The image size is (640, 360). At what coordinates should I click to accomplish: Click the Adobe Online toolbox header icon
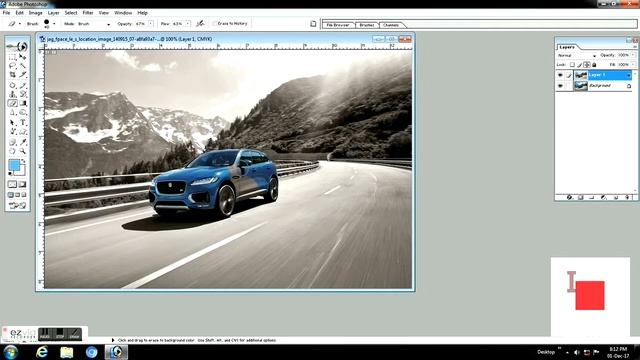pos(17,47)
